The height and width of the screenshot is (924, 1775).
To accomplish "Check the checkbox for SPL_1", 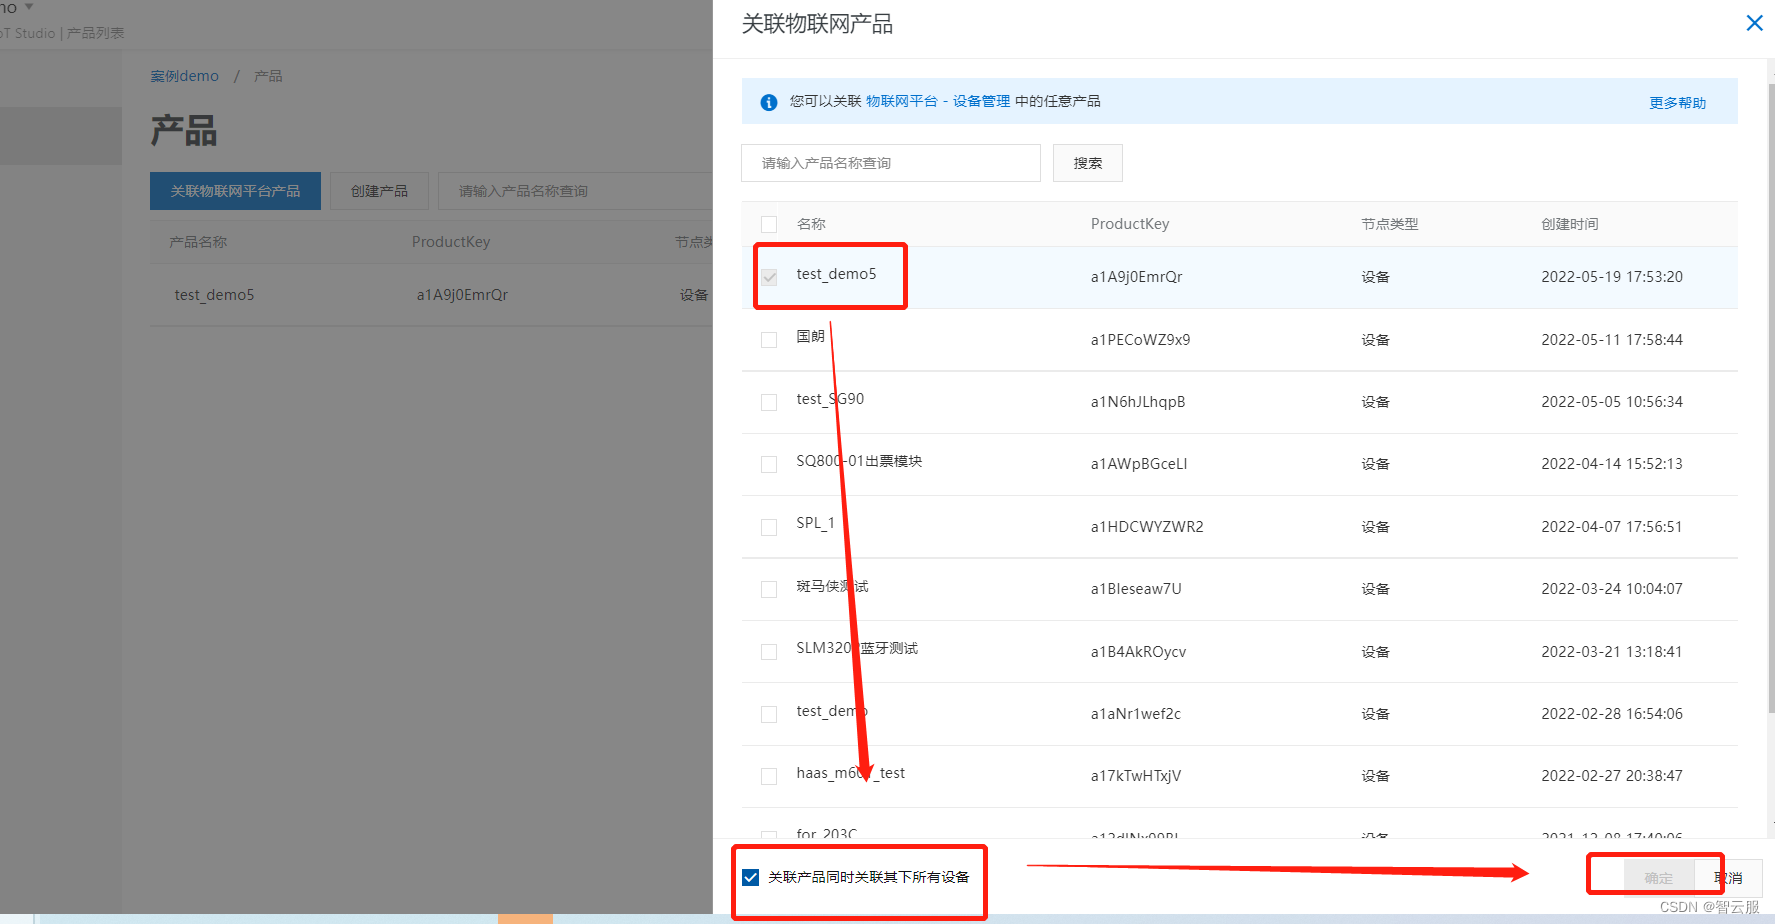I will (768, 526).
